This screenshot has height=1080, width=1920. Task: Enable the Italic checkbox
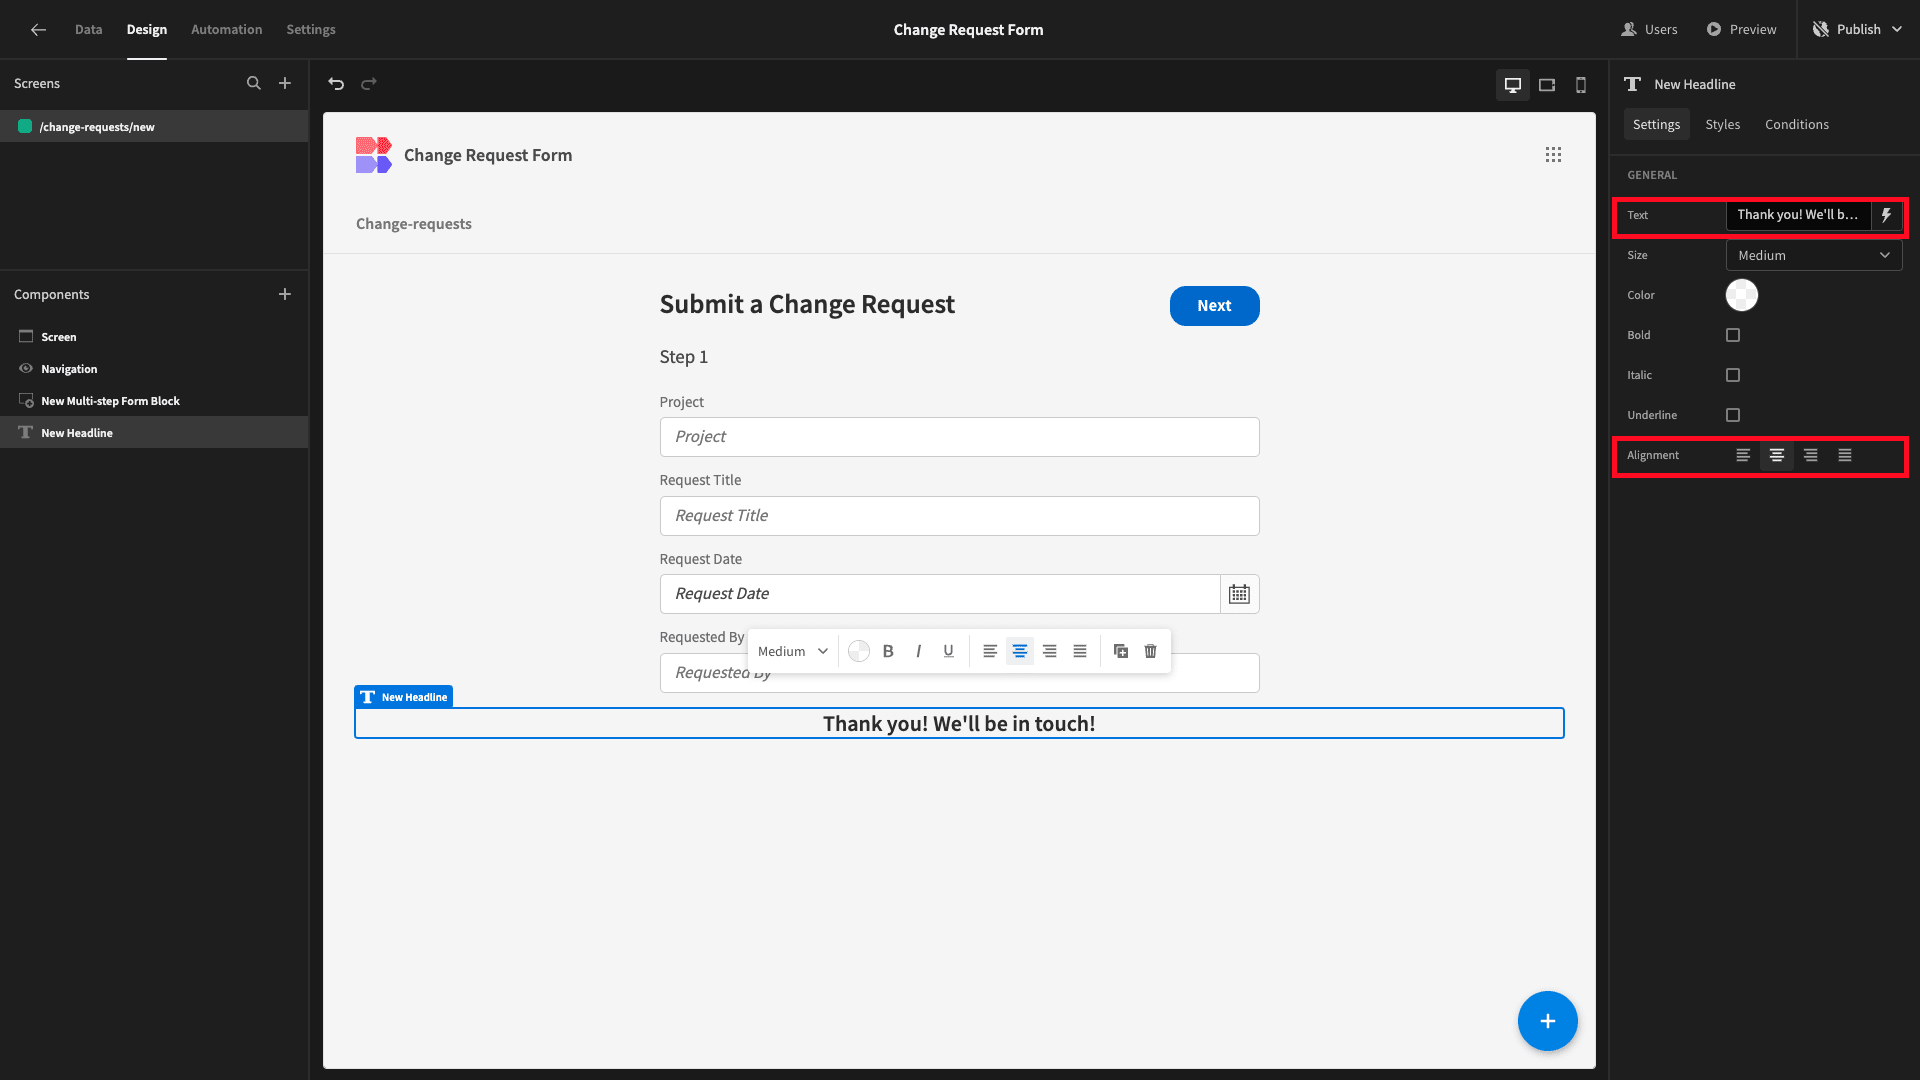click(x=1733, y=375)
